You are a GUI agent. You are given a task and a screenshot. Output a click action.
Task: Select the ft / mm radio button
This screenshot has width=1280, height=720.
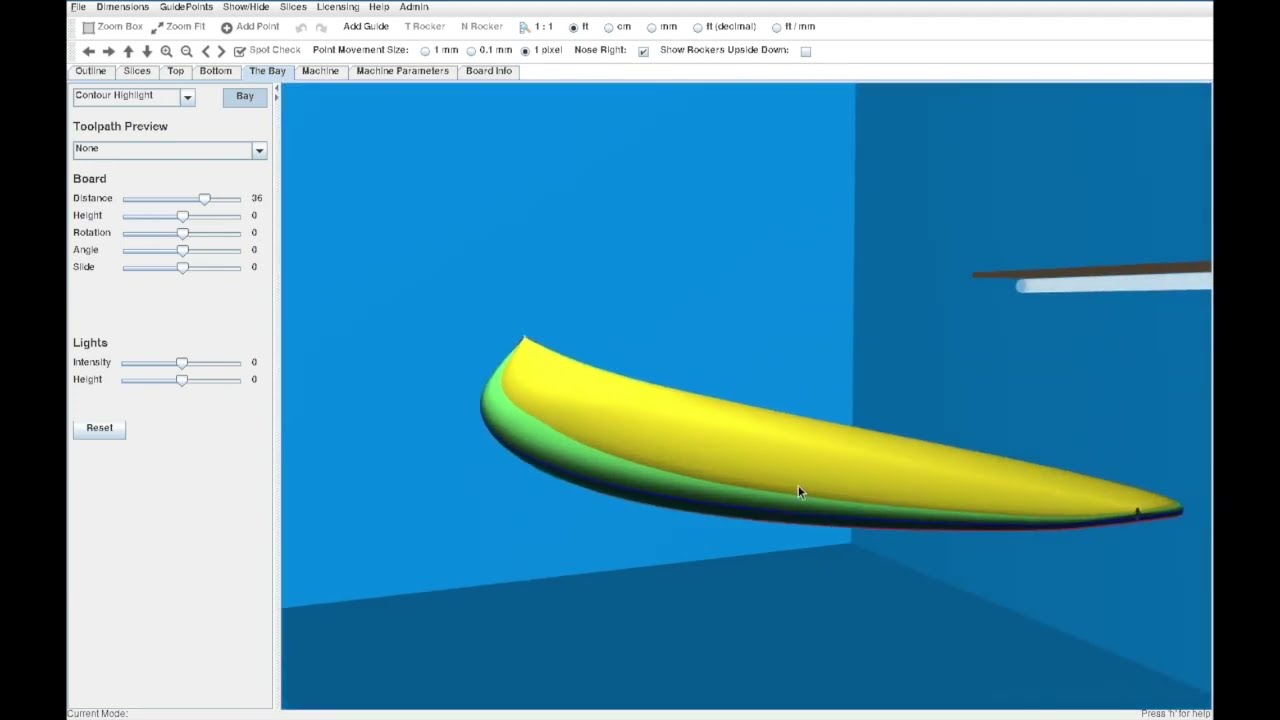point(777,28)
